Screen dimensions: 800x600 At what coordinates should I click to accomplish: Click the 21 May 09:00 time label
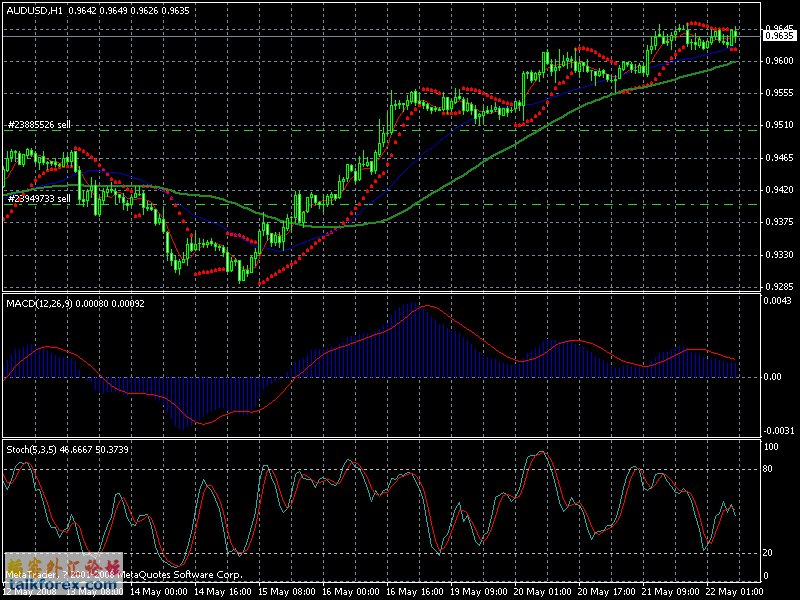click(x=670, y=592)
